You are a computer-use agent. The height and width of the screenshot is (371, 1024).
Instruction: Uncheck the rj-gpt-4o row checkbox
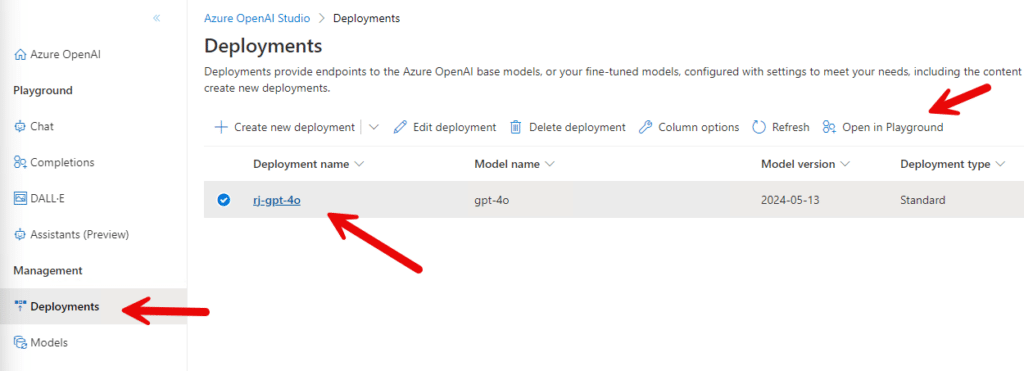click(223, 200)
